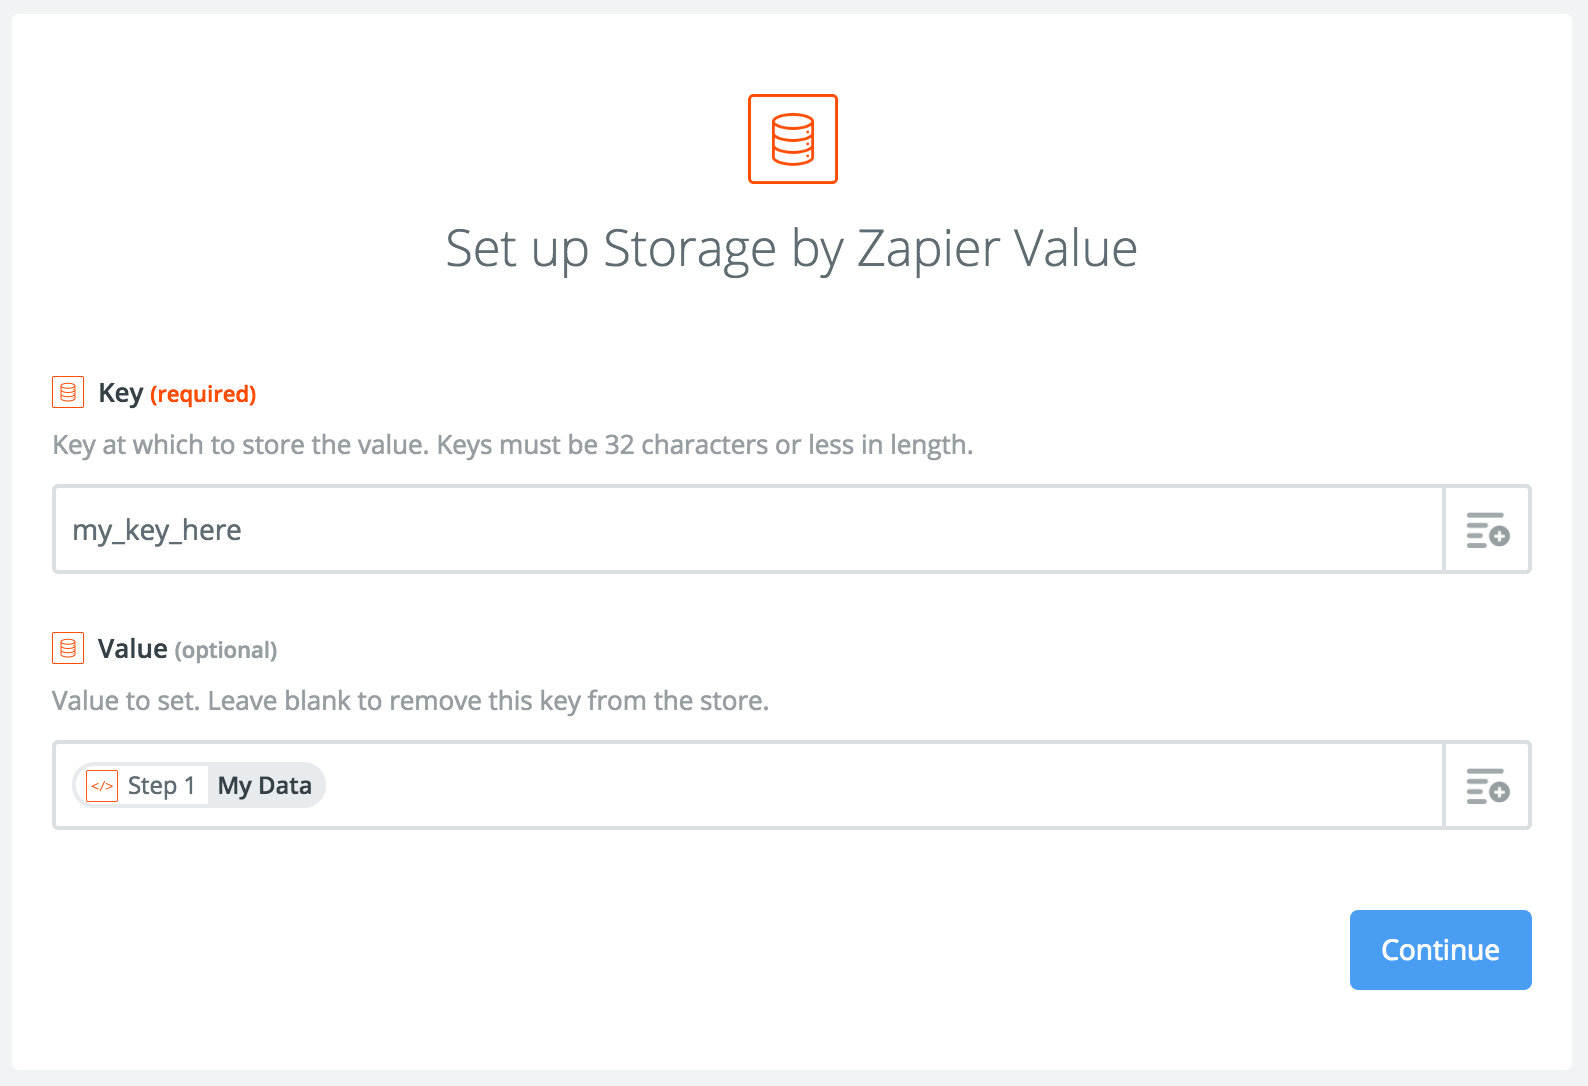
Task: Click the gray "(optional)" text
Action: 226,650
